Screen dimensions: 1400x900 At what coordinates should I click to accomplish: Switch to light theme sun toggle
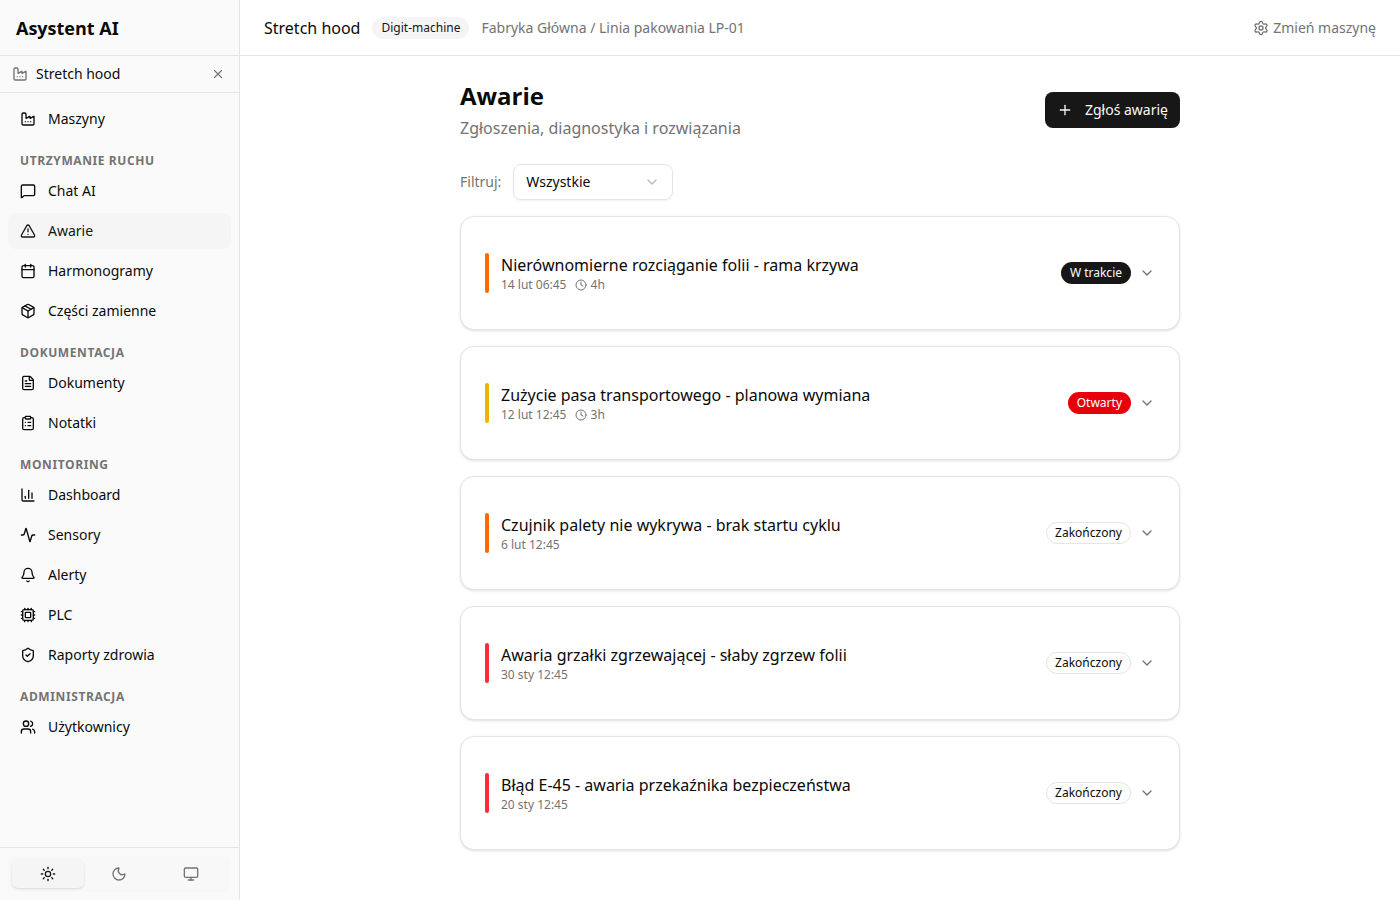(48, 874)
